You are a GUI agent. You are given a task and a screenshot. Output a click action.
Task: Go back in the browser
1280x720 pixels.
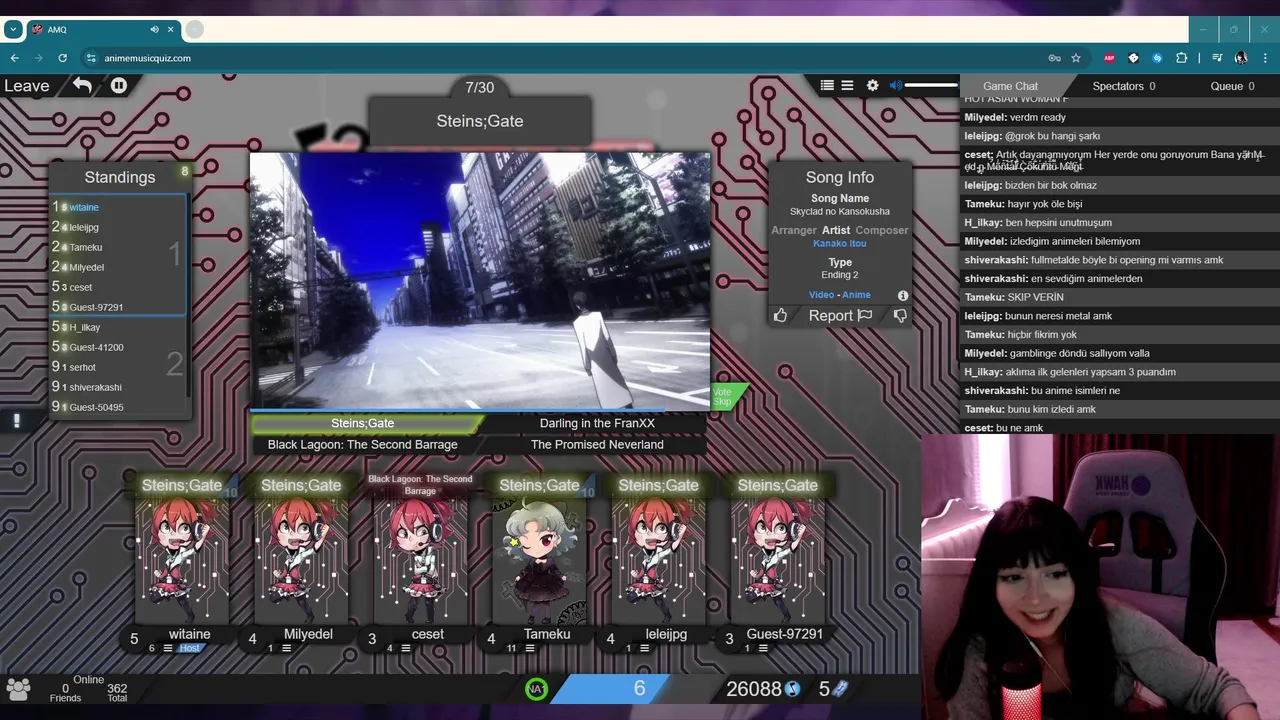coord(14,58)
